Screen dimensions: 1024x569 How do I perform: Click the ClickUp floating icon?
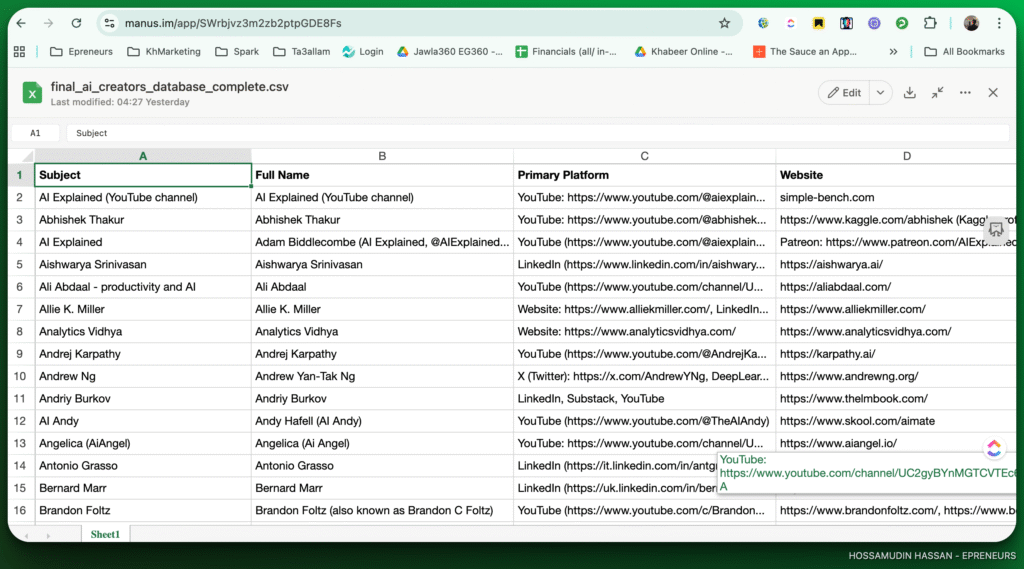(994, 449)
